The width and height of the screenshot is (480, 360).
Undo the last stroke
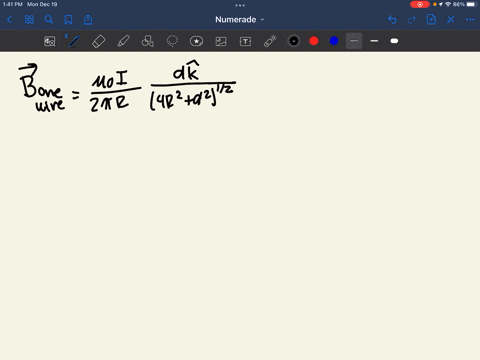(x=392, y=20)
